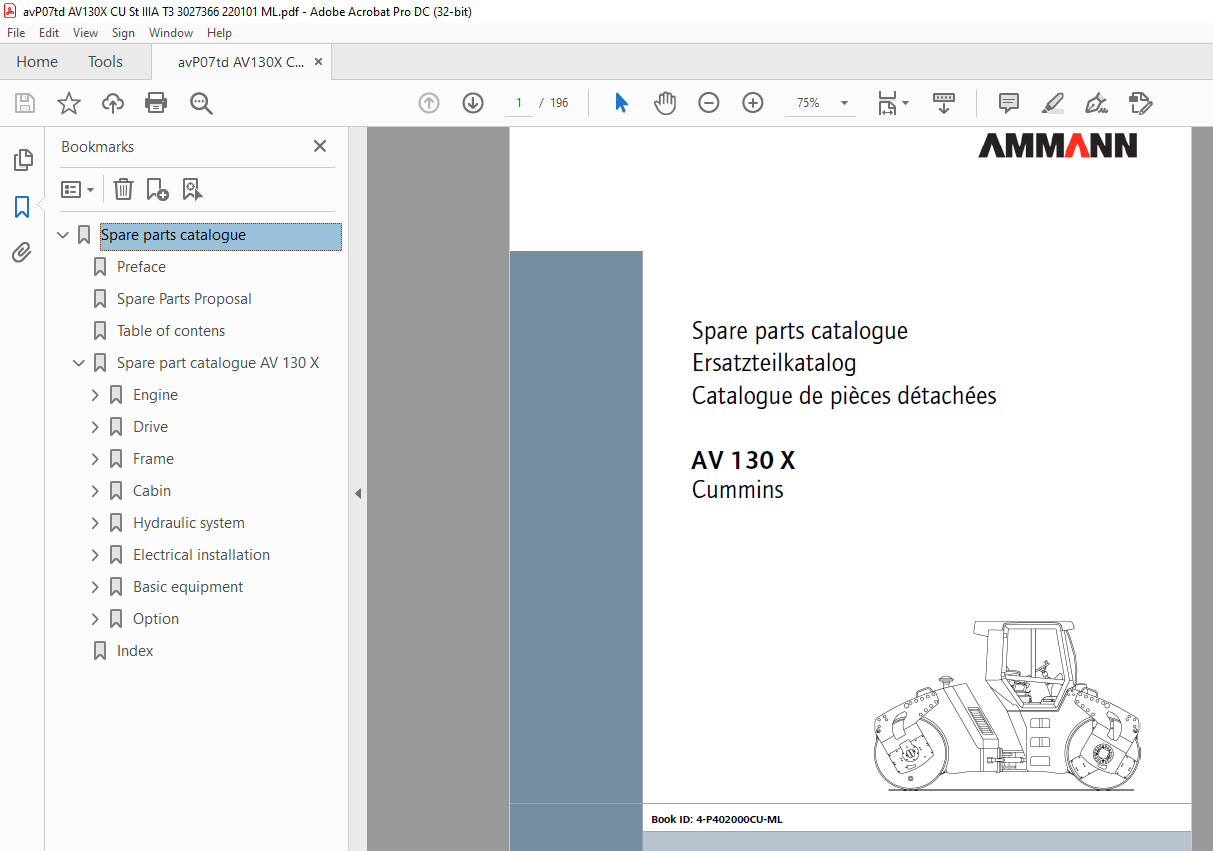Go to the previous page

(x=429, y=103)
